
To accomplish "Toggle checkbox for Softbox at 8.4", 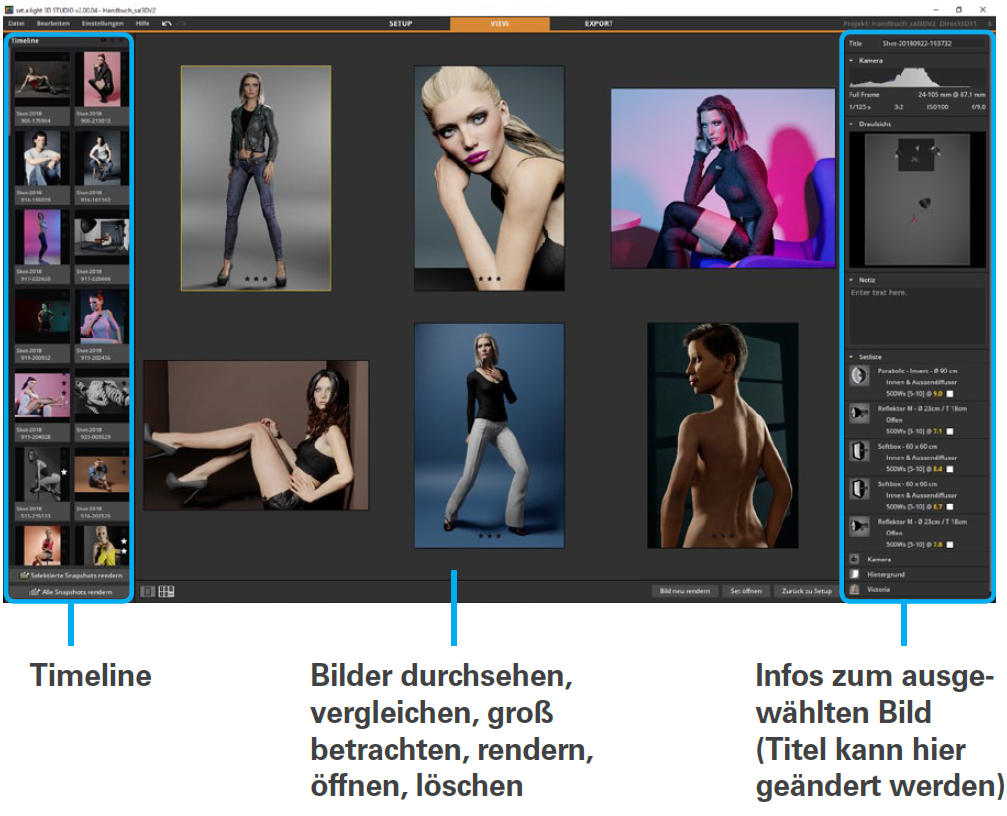I will (952, 468).
